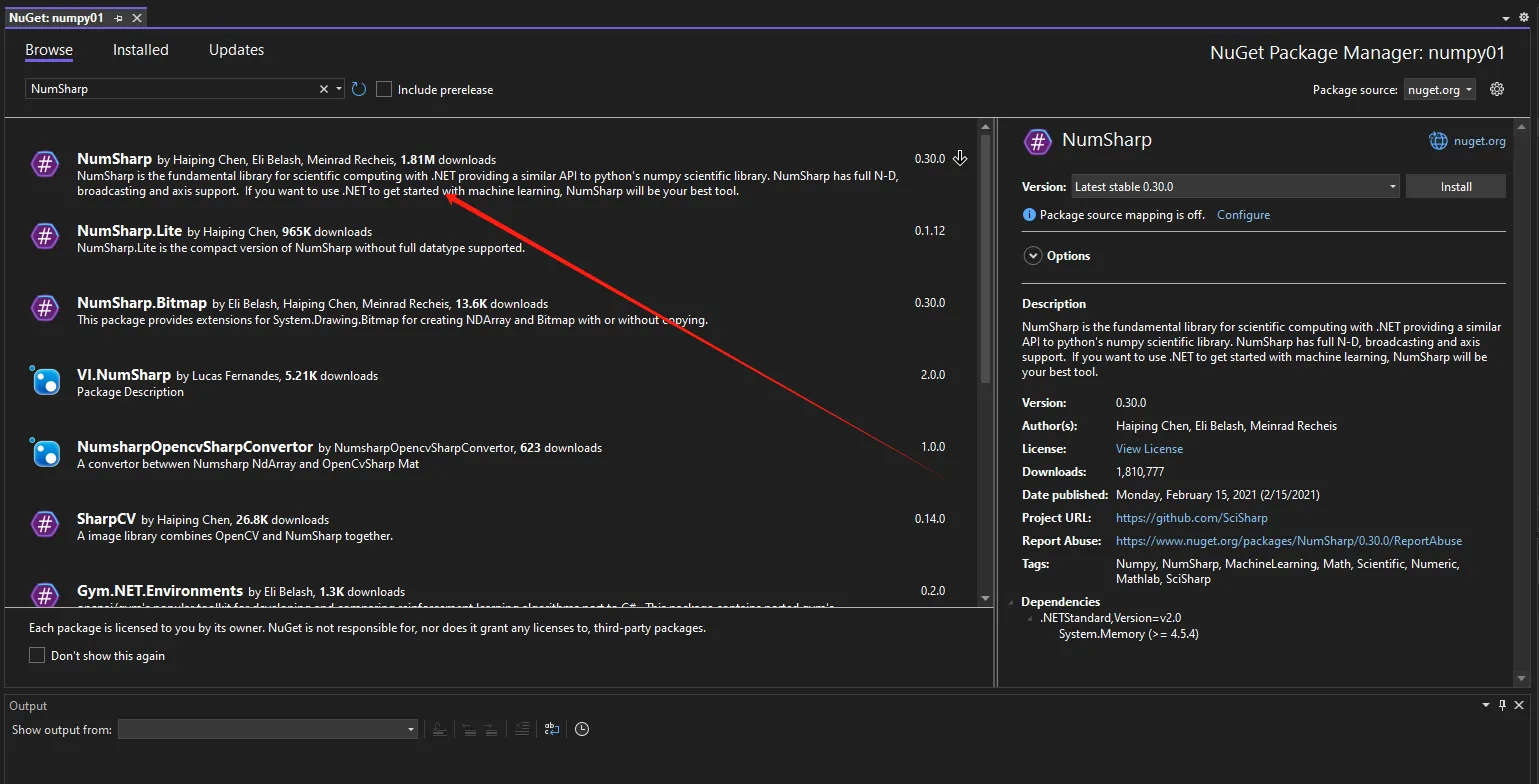Viewport: 1539px width, 784px height.
Task: Click the install arrow on the NumSharp row
Action: coord(960,158)
